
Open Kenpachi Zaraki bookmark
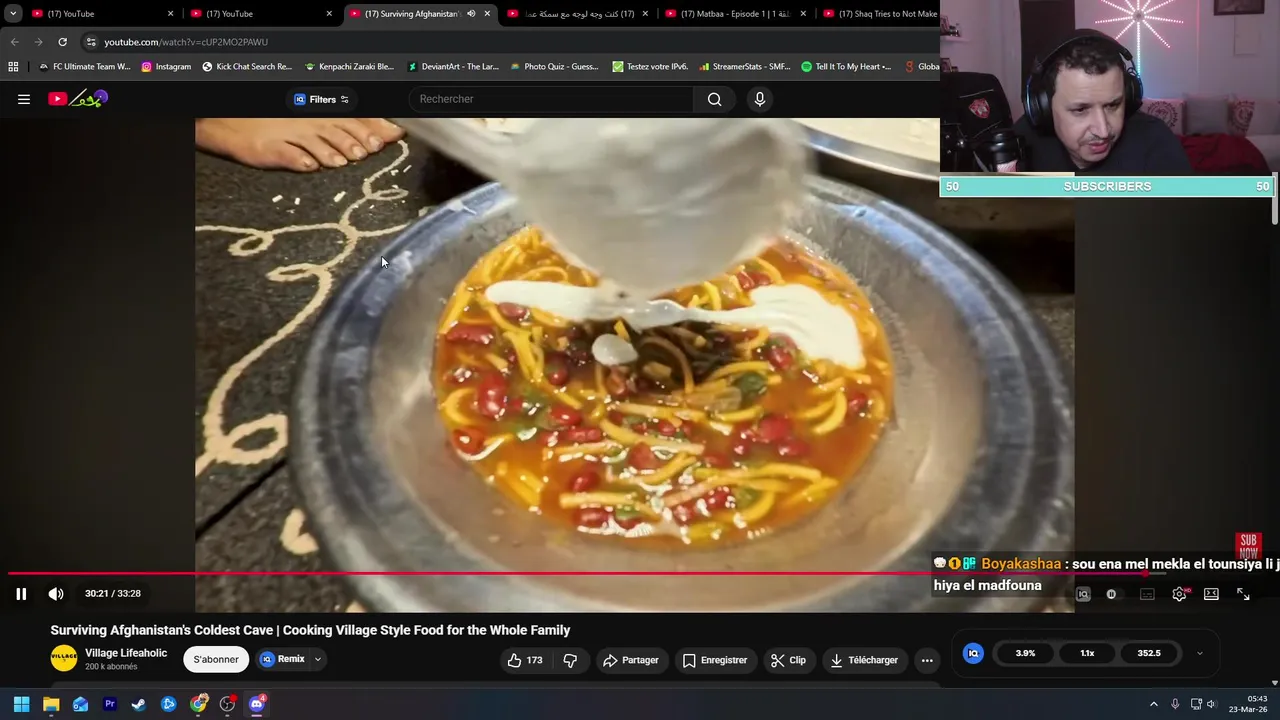pyautogui.click(x=349, y=67)
